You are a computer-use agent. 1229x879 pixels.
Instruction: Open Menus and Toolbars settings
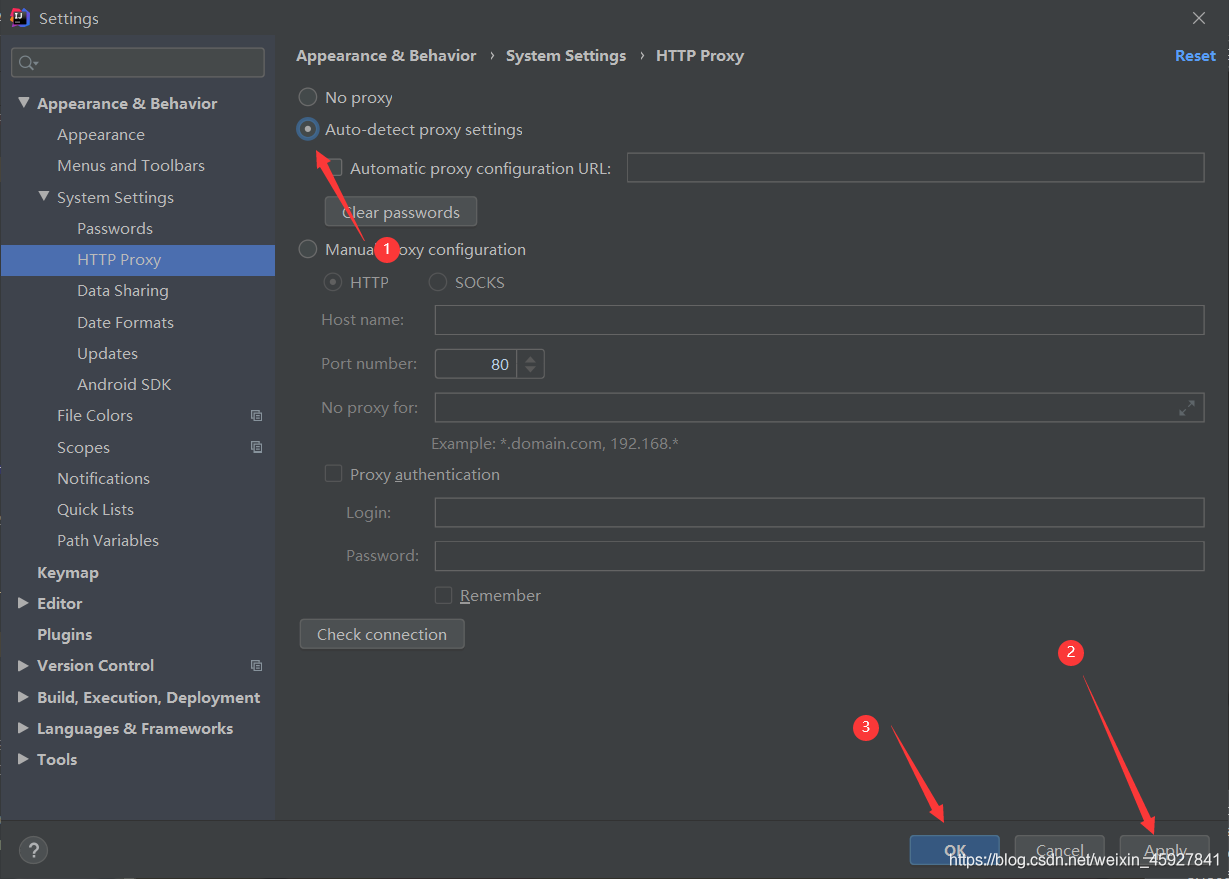tap(131, 166)
